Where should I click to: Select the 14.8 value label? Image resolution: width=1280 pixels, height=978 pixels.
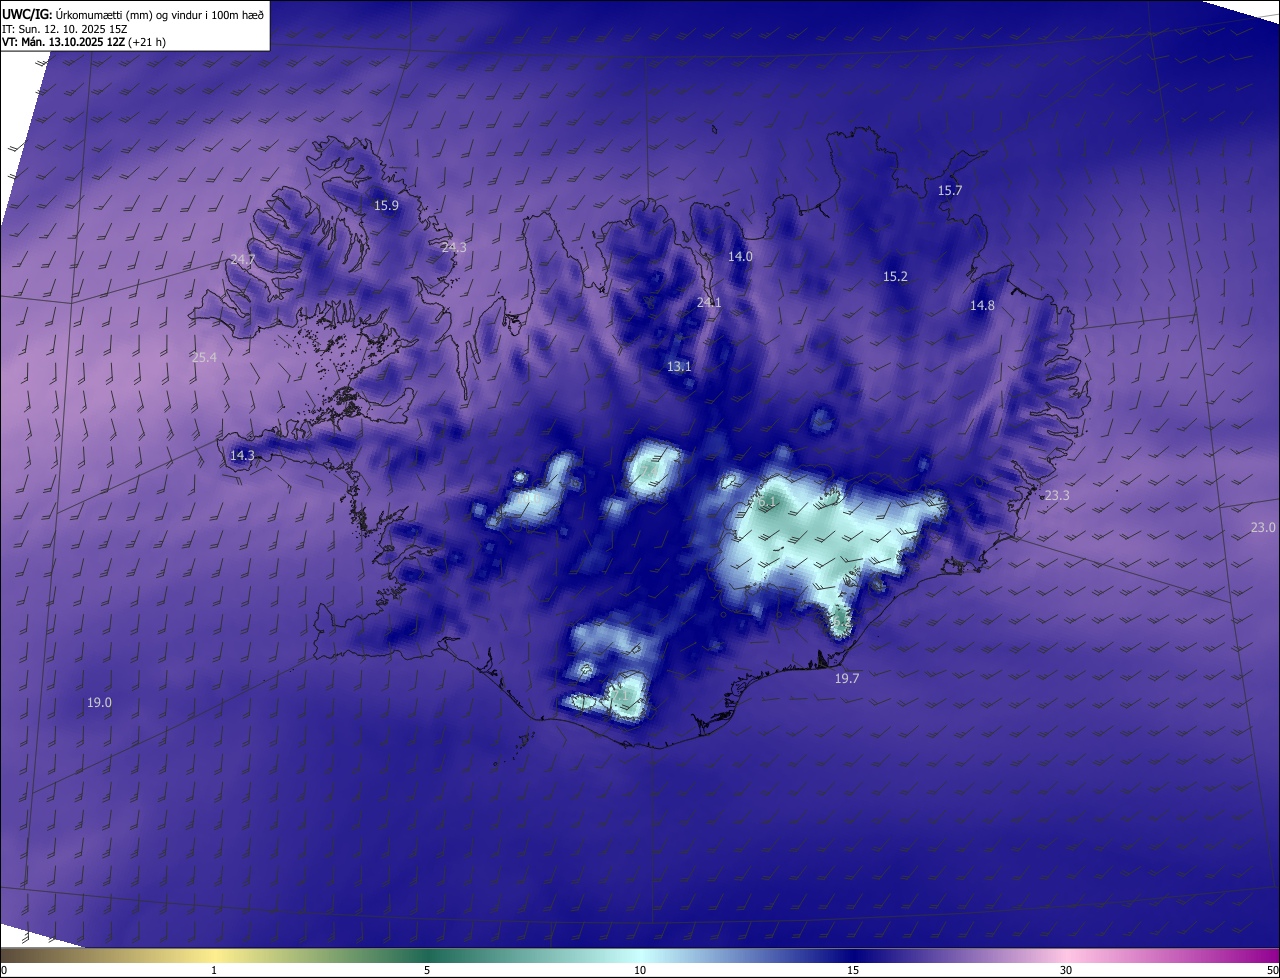click(982, 306)
